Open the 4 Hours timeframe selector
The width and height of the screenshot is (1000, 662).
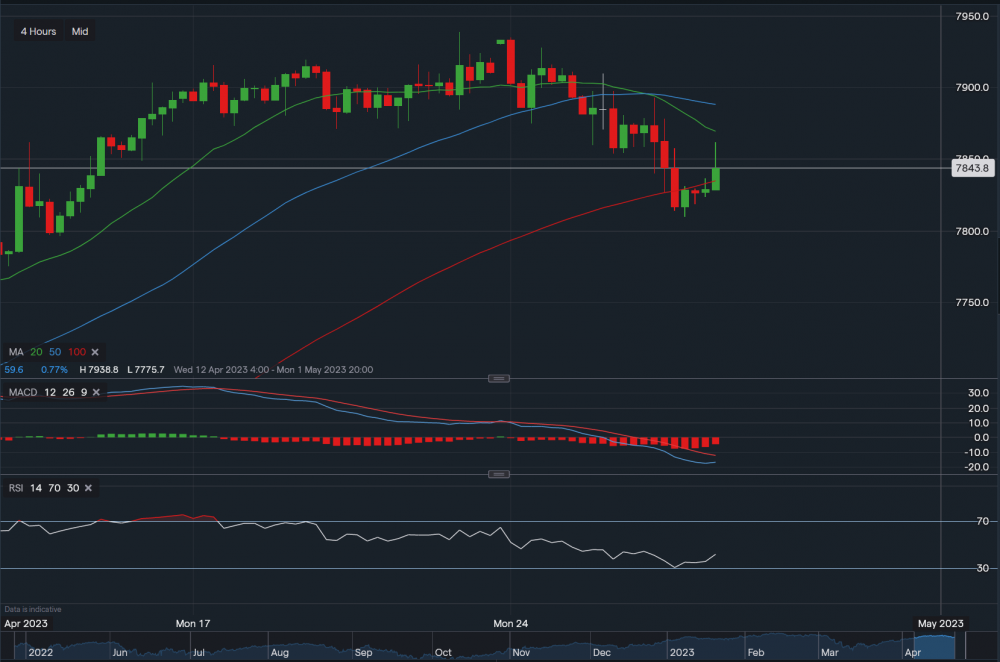pos(37,31)
